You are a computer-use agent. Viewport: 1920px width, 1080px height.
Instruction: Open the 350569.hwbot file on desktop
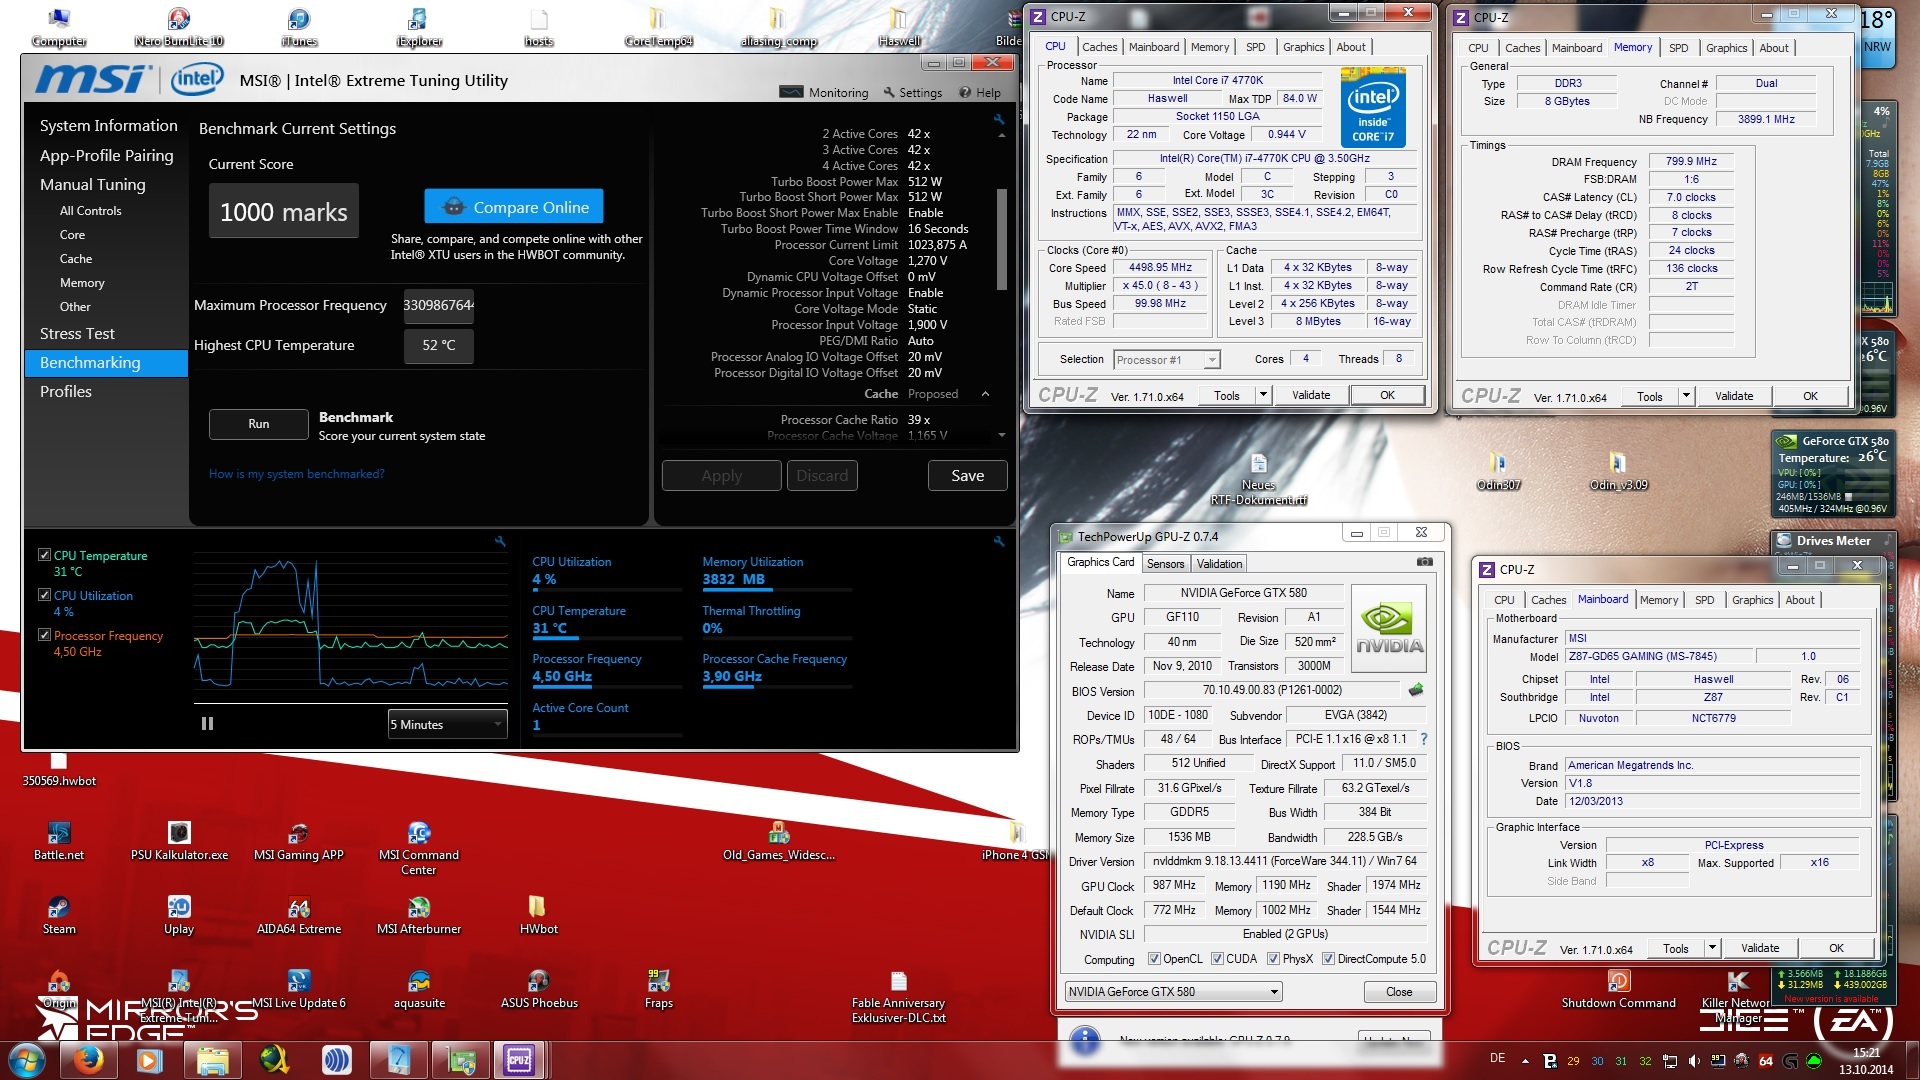(59, 770)
